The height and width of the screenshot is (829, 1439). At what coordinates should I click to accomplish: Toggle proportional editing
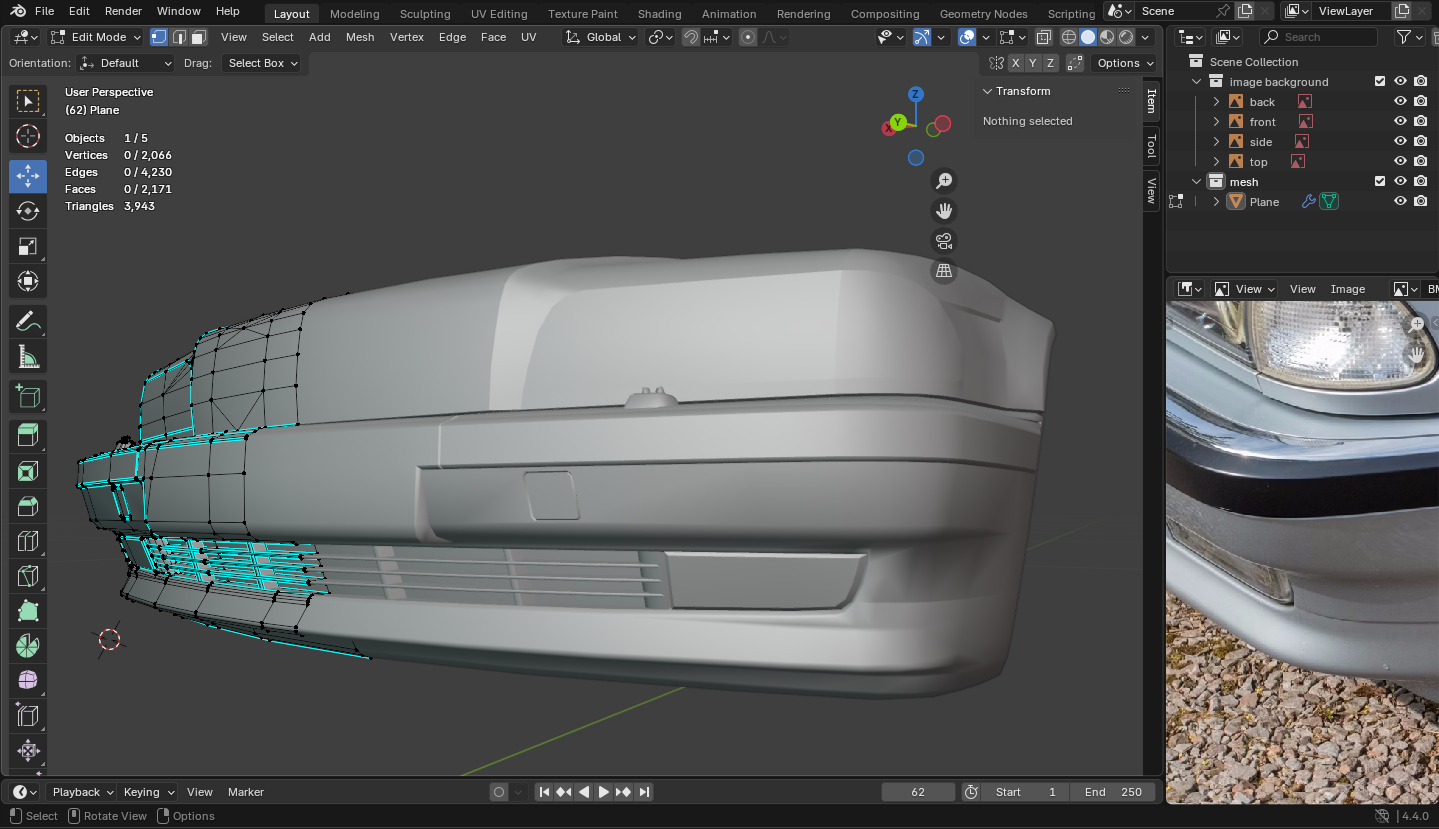tap(748, 37)
